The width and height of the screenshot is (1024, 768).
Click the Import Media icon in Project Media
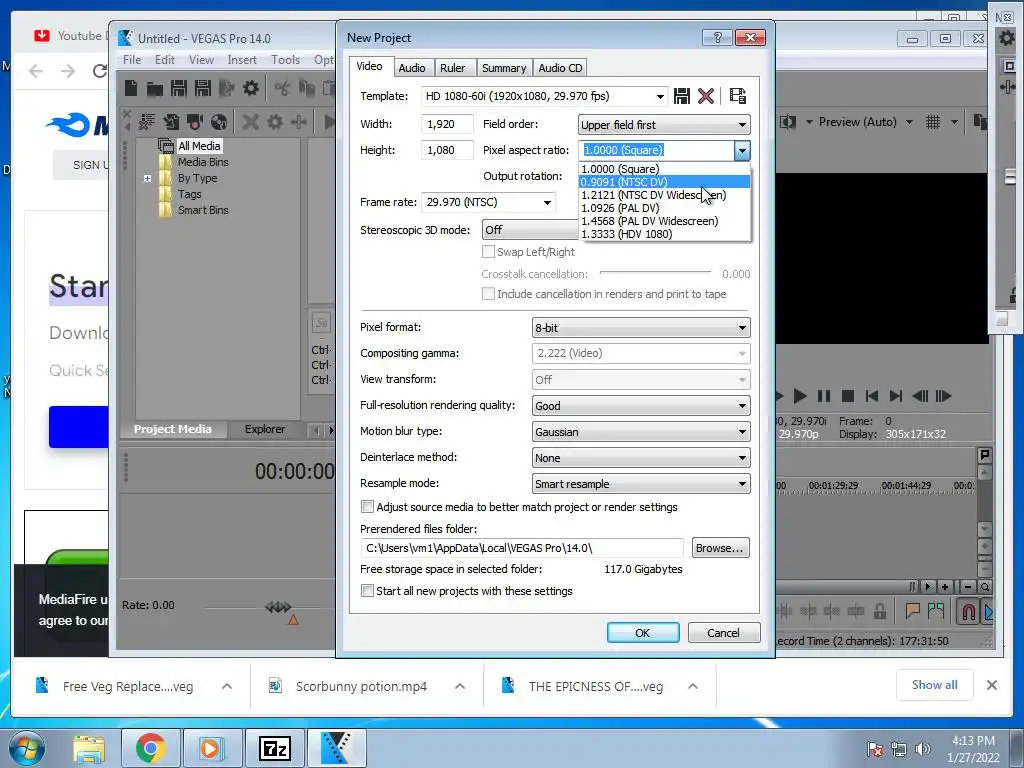click(171, 121)
